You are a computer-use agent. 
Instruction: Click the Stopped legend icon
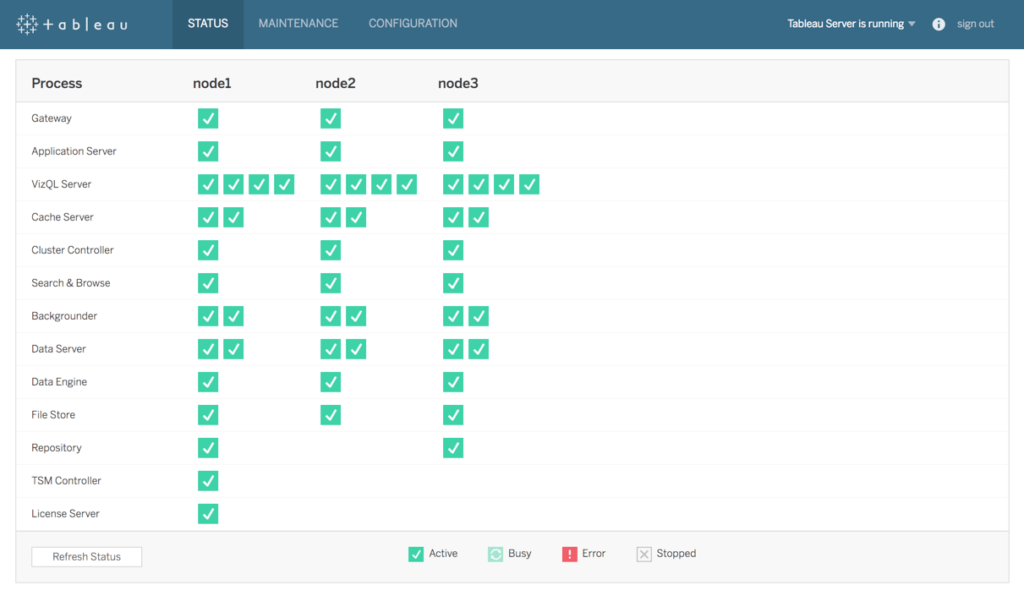pyautogui.click(x=644, y=554)
